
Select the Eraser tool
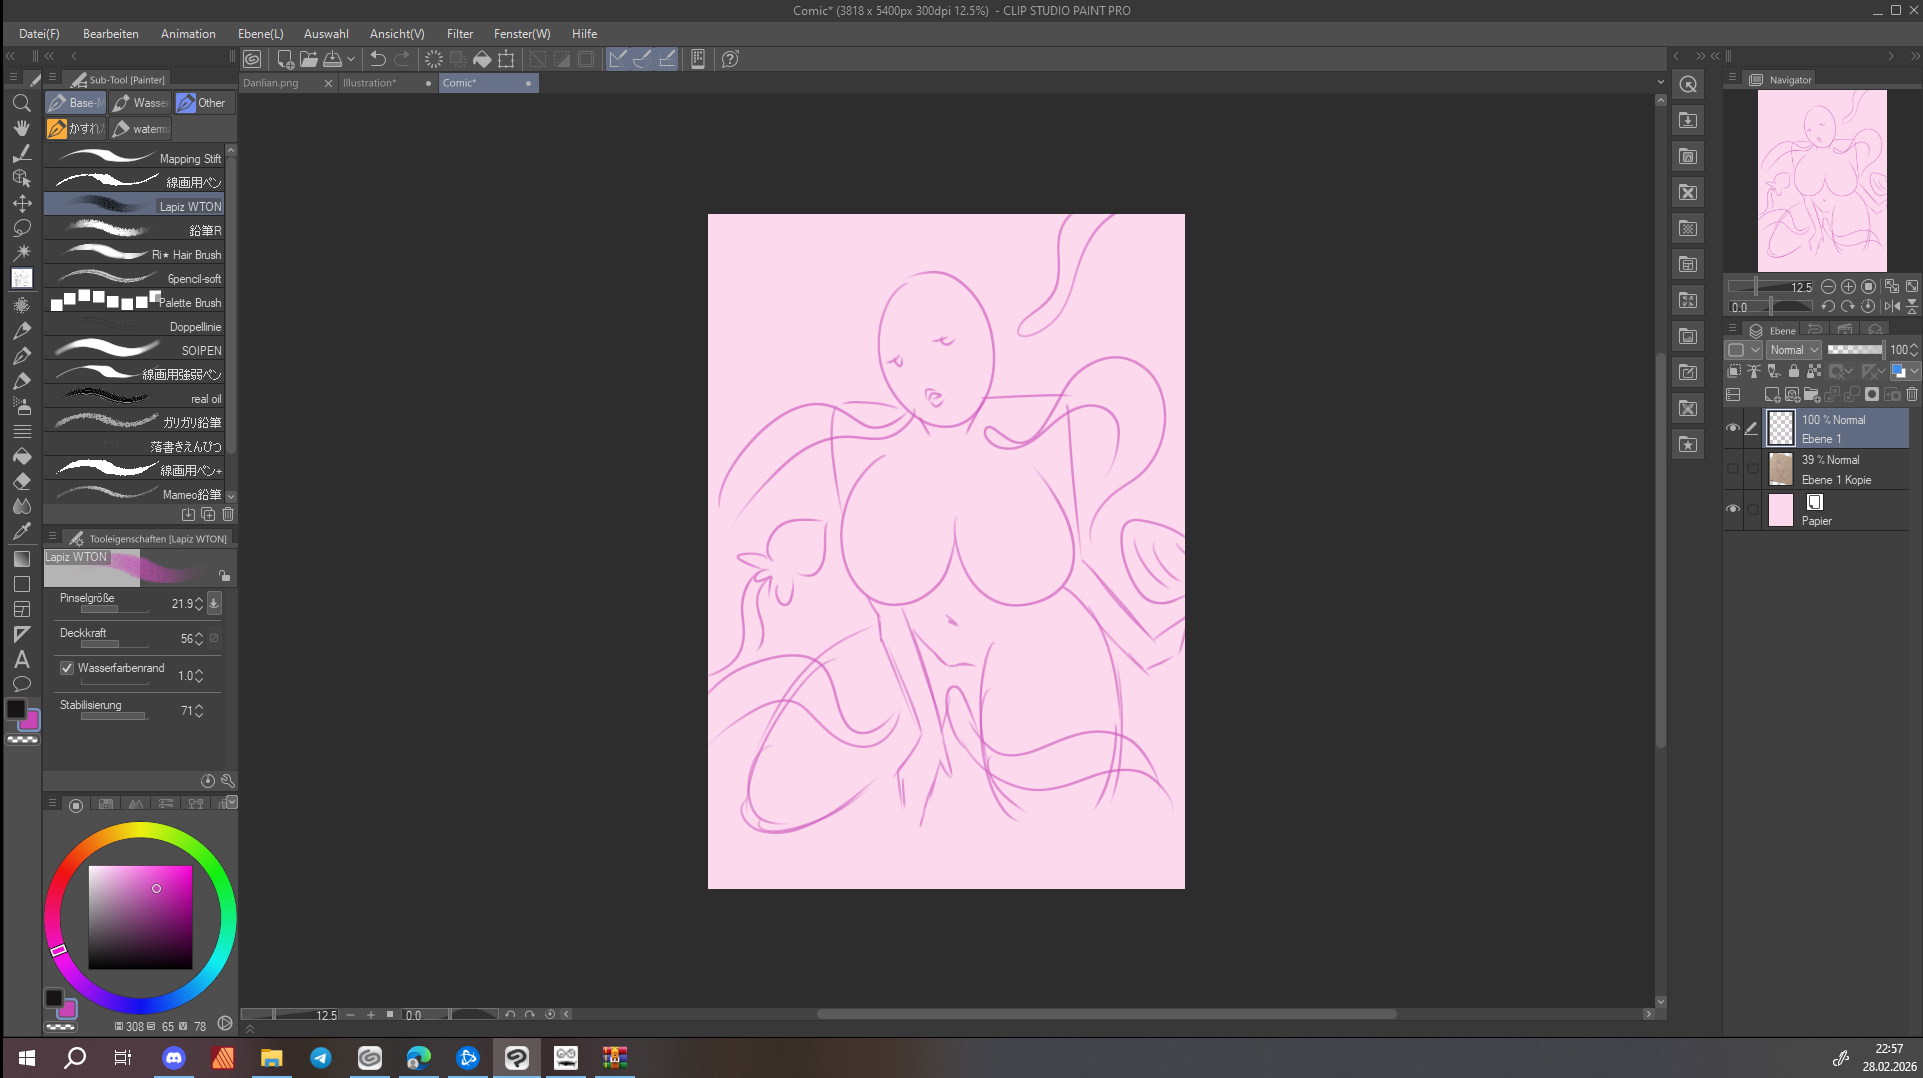point(21,481)
